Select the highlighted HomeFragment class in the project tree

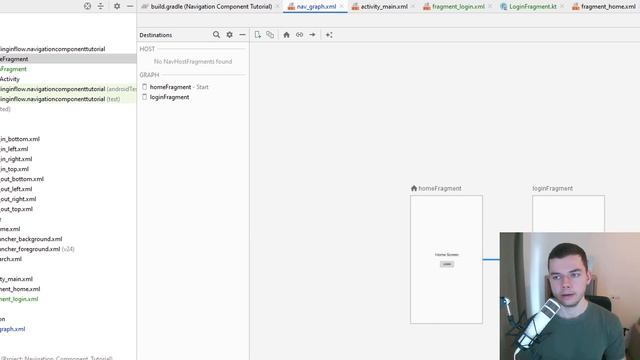(68, 59)
